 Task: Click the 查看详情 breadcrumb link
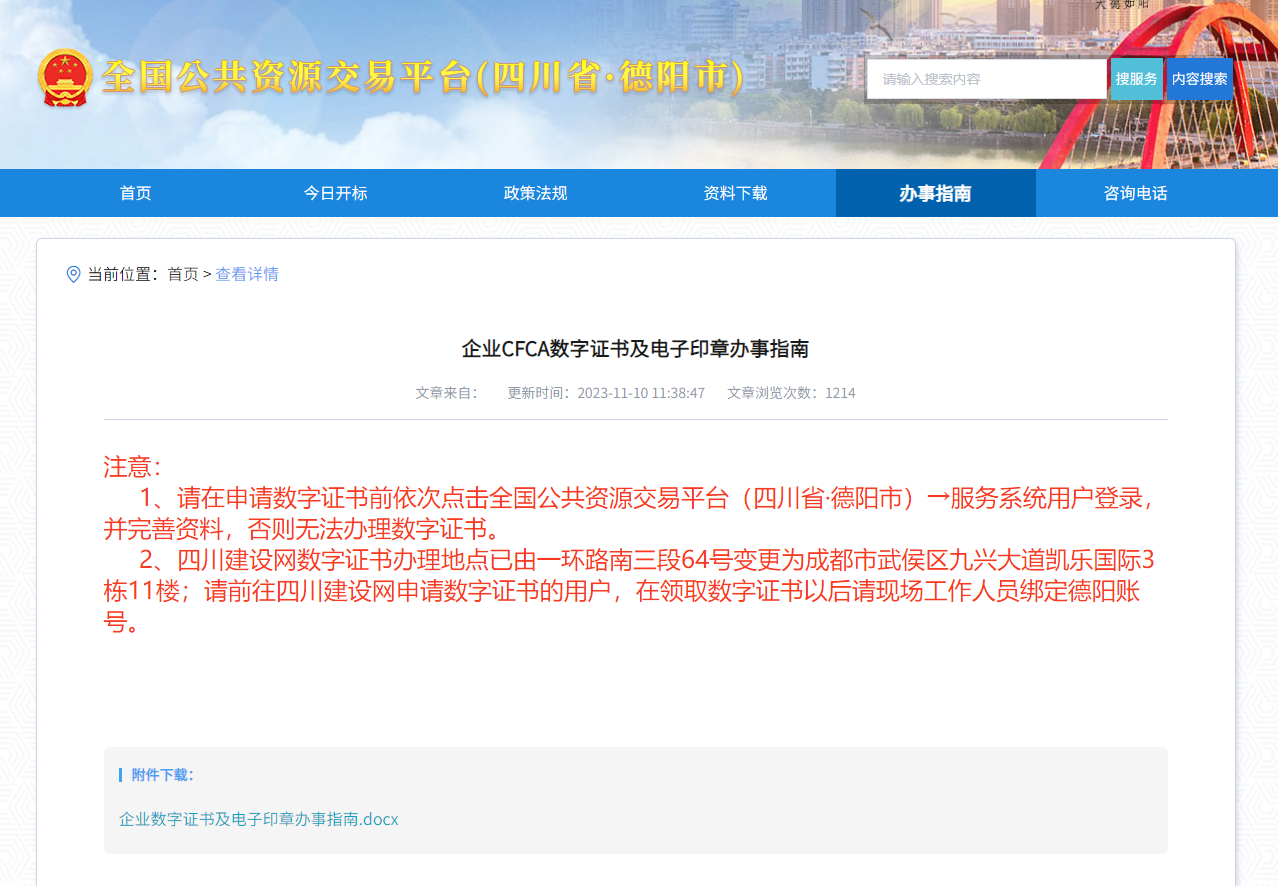pos(247,274)
